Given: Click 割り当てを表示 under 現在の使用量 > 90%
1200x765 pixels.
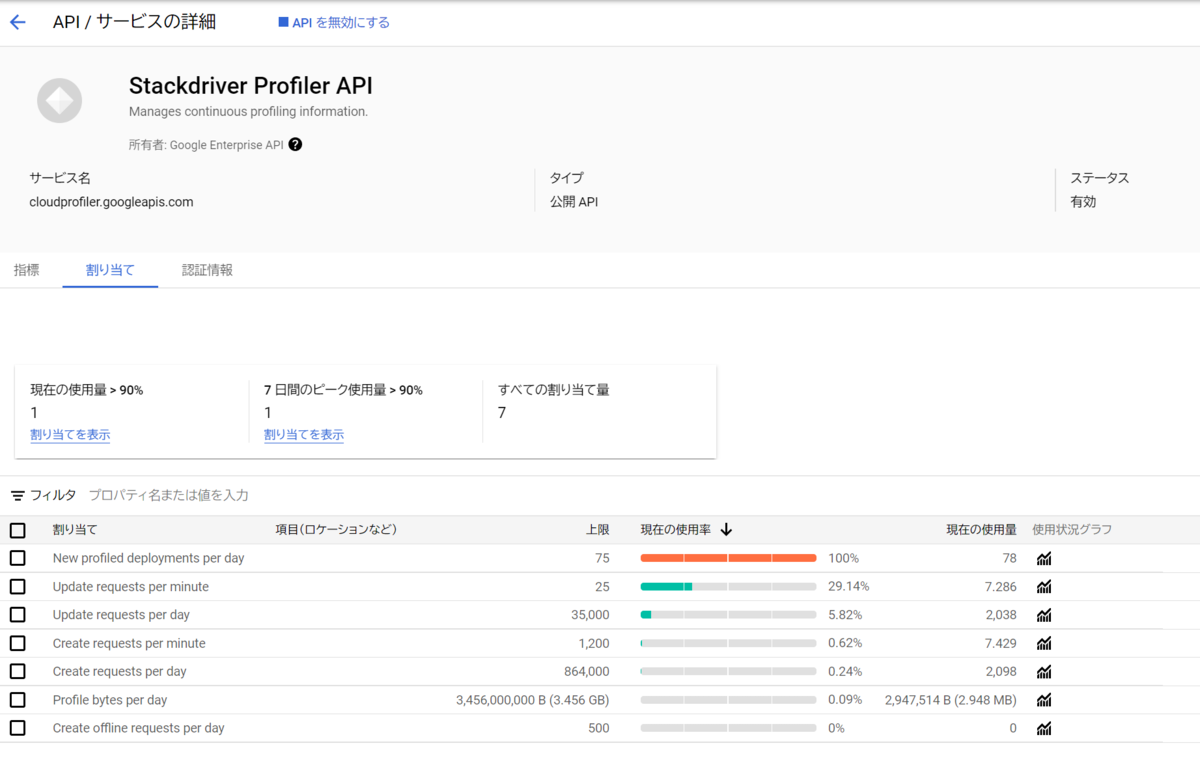Looking at the screenshot, I should [70, 435].
